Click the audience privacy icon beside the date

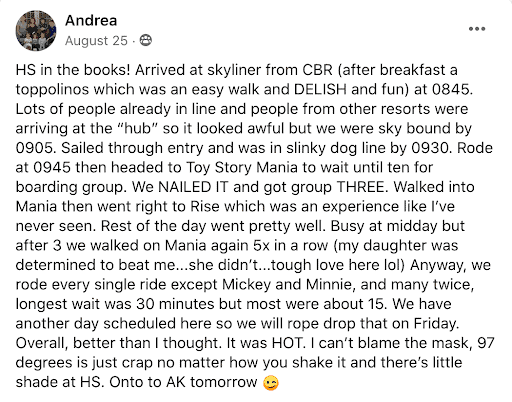pos(145,41)
